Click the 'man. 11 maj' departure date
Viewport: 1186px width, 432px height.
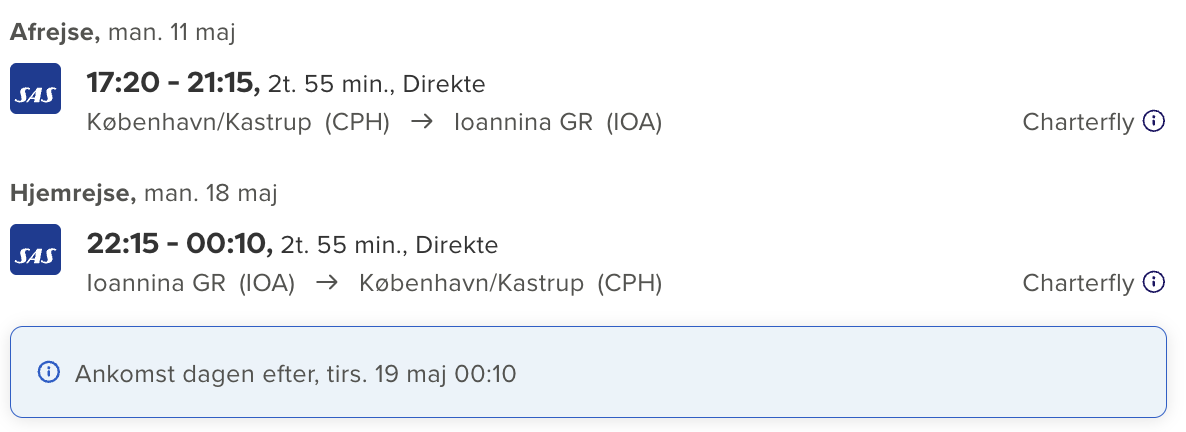(x=171, y=32)
